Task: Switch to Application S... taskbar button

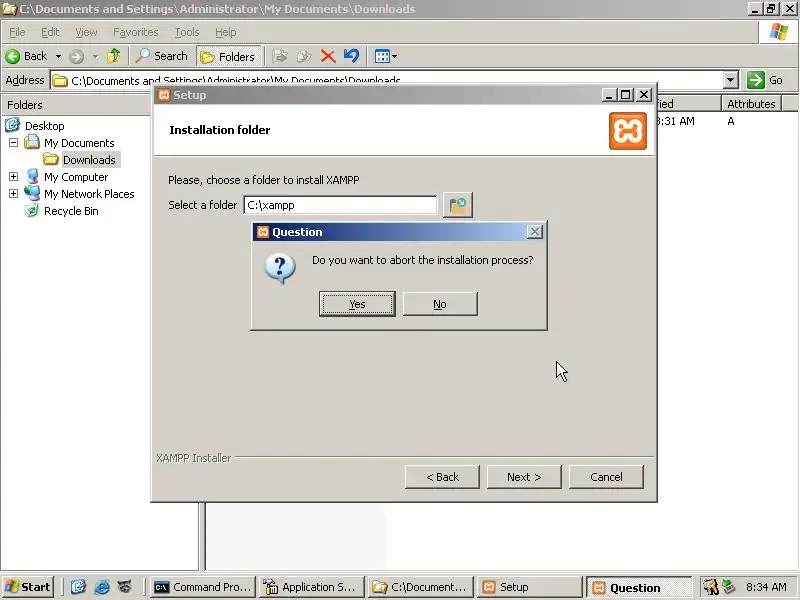Action: [x=312, y=587]
